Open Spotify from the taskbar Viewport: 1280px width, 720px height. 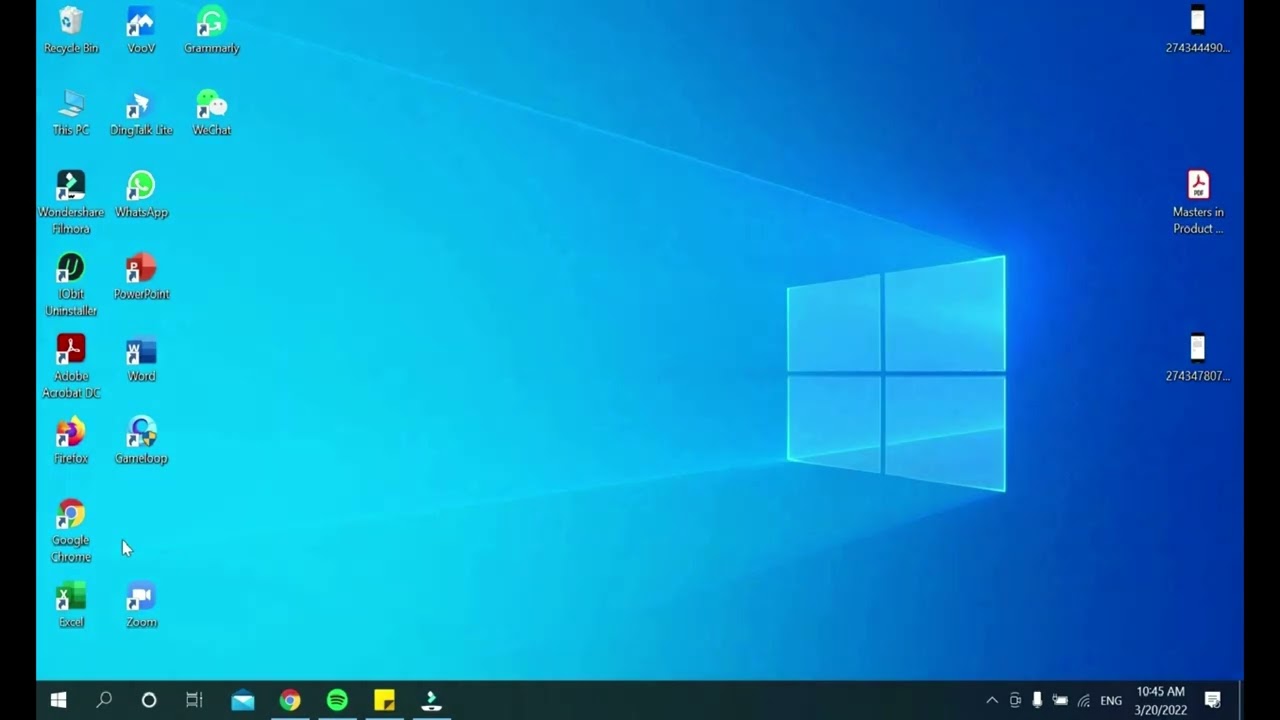point(337,700)
